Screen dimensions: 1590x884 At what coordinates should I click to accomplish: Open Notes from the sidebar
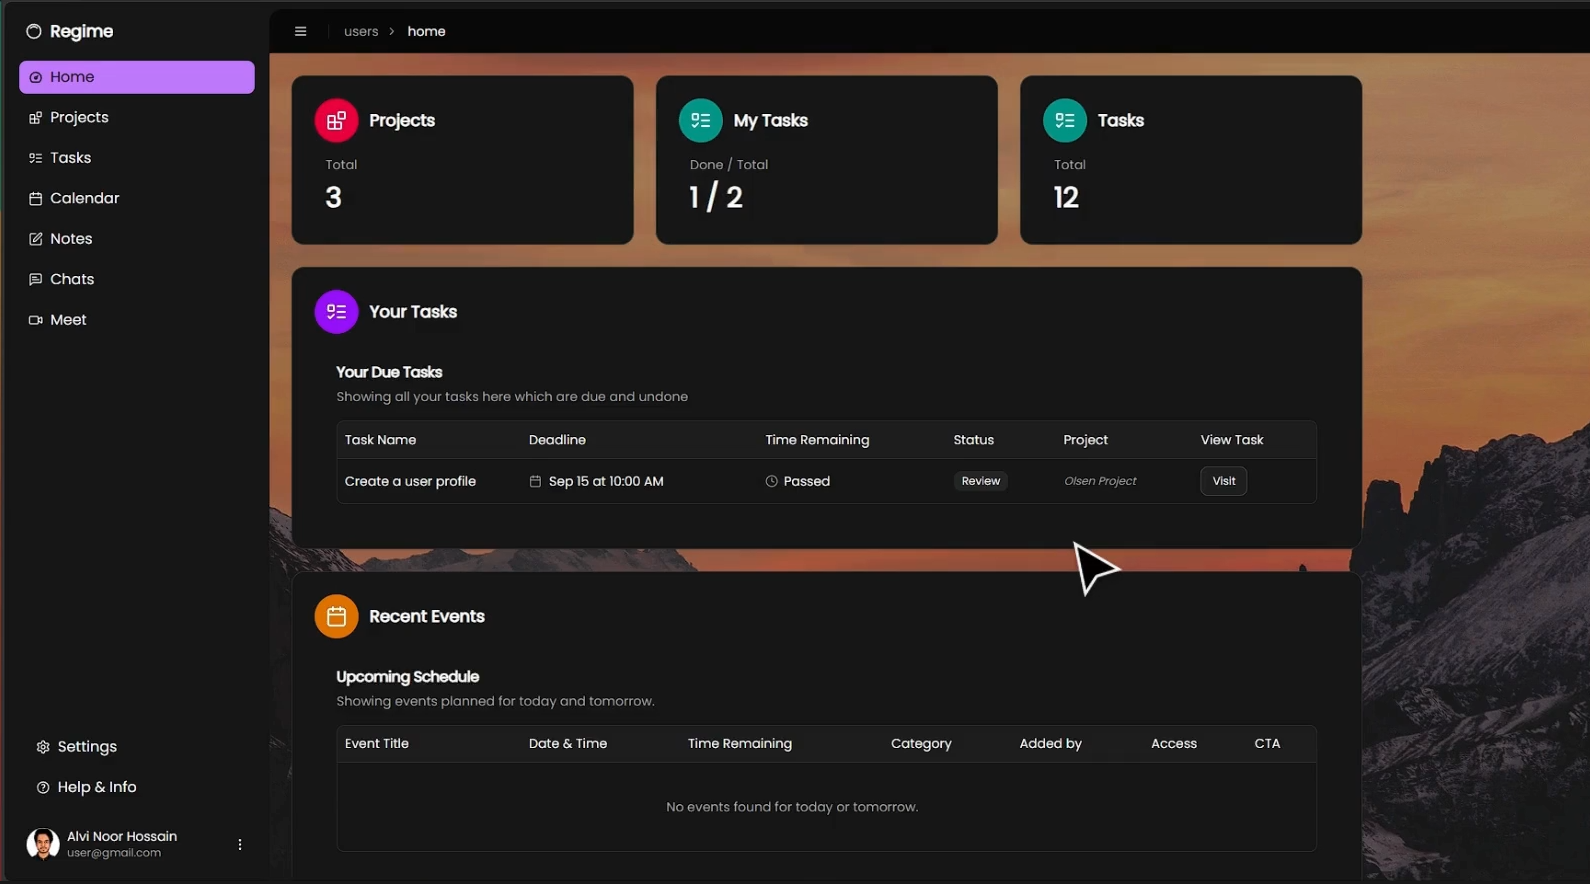137,239
